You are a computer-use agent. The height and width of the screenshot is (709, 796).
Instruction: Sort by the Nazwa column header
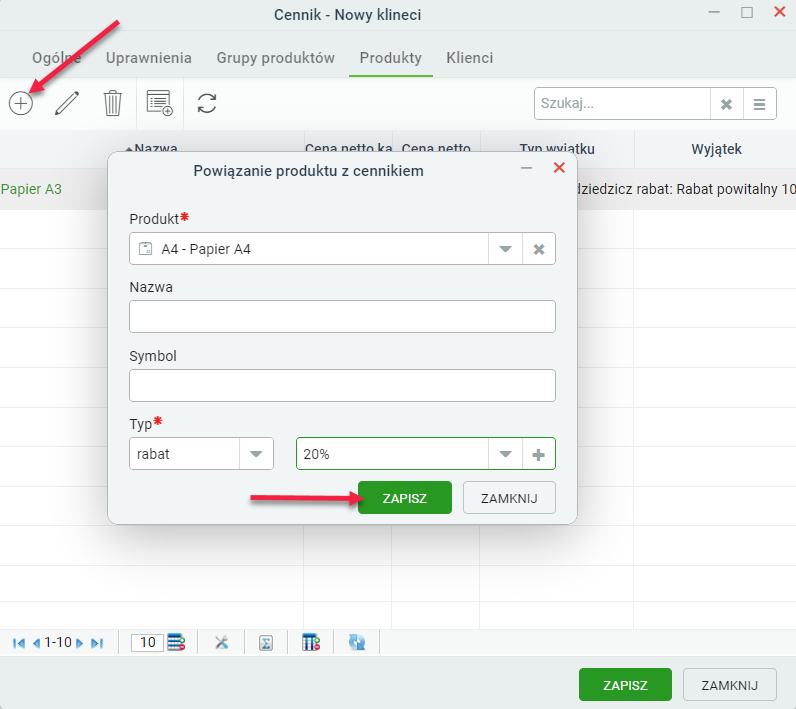click(156, 149)
